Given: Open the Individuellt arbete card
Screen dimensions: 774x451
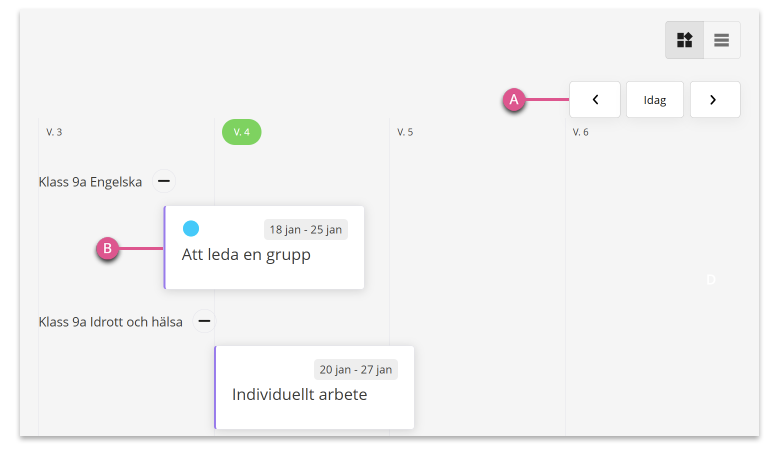Looking at the screenshot, I should pos(314,387).
